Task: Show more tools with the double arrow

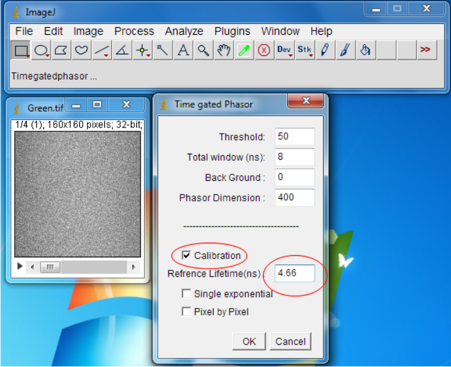Action: [426, 50]
